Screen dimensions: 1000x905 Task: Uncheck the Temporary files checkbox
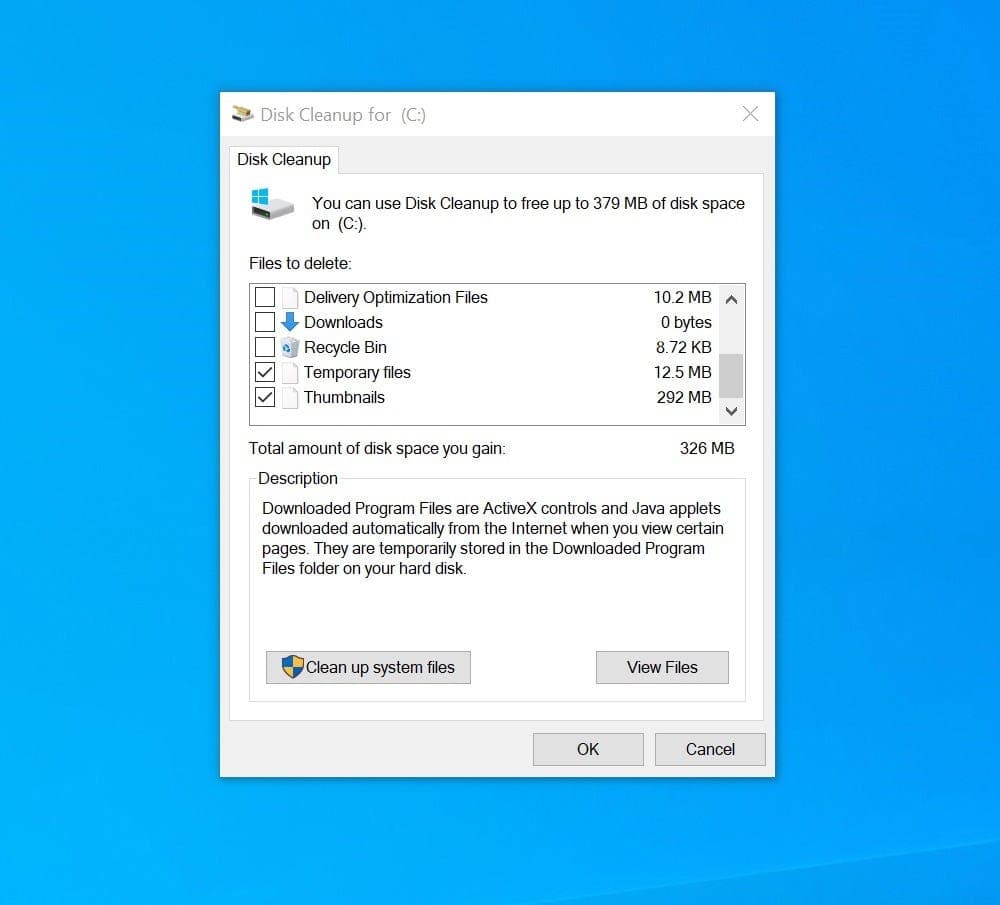click(265, 372)
